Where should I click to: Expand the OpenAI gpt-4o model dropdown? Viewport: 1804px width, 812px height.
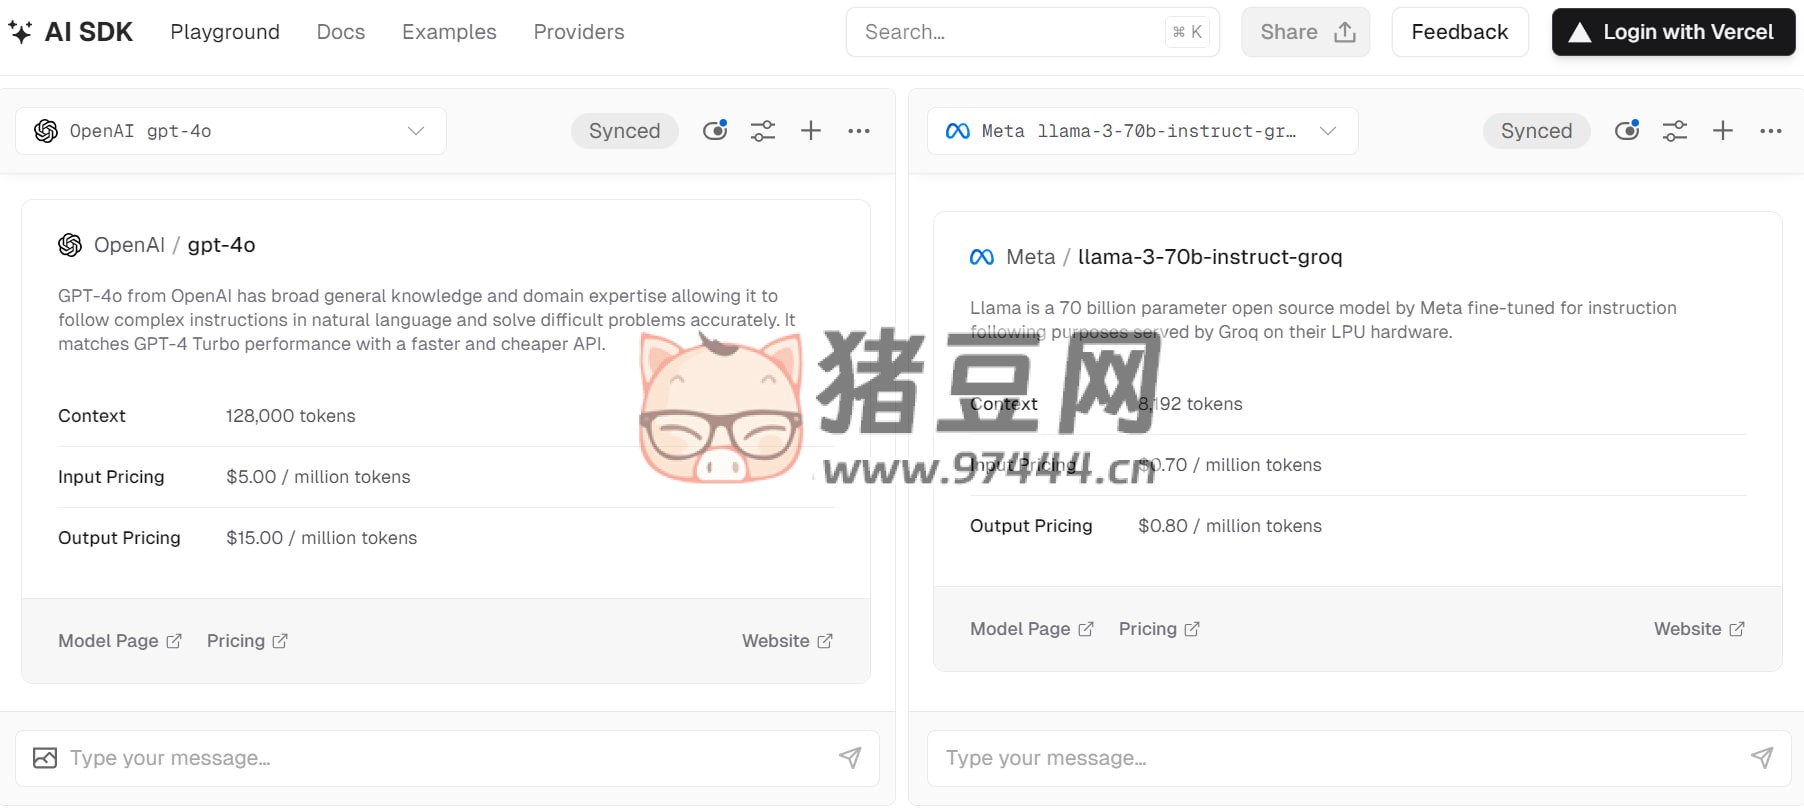231,131
